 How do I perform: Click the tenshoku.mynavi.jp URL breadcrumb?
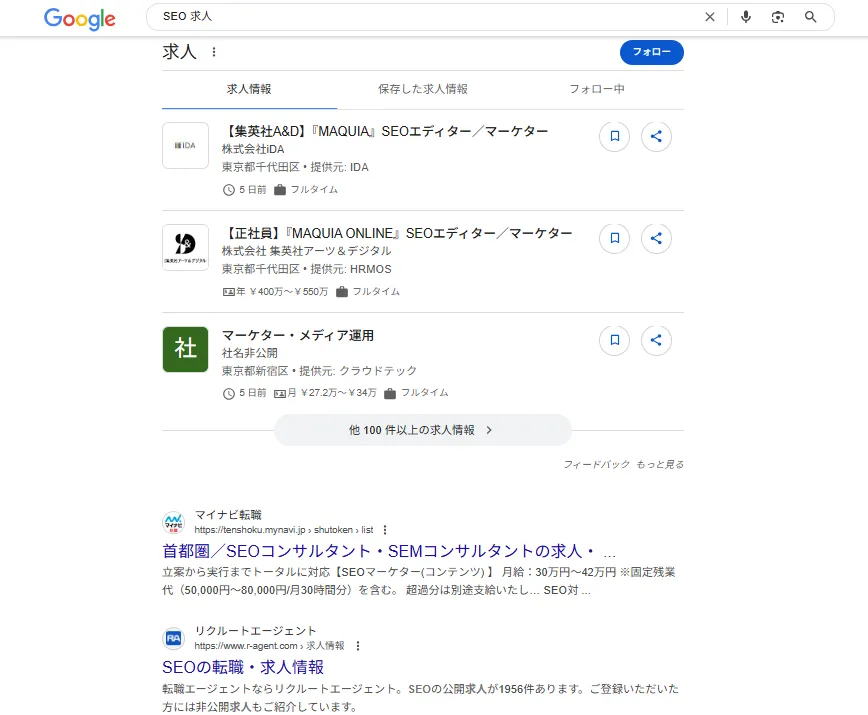pyautogui.click(x=284, y=530)
